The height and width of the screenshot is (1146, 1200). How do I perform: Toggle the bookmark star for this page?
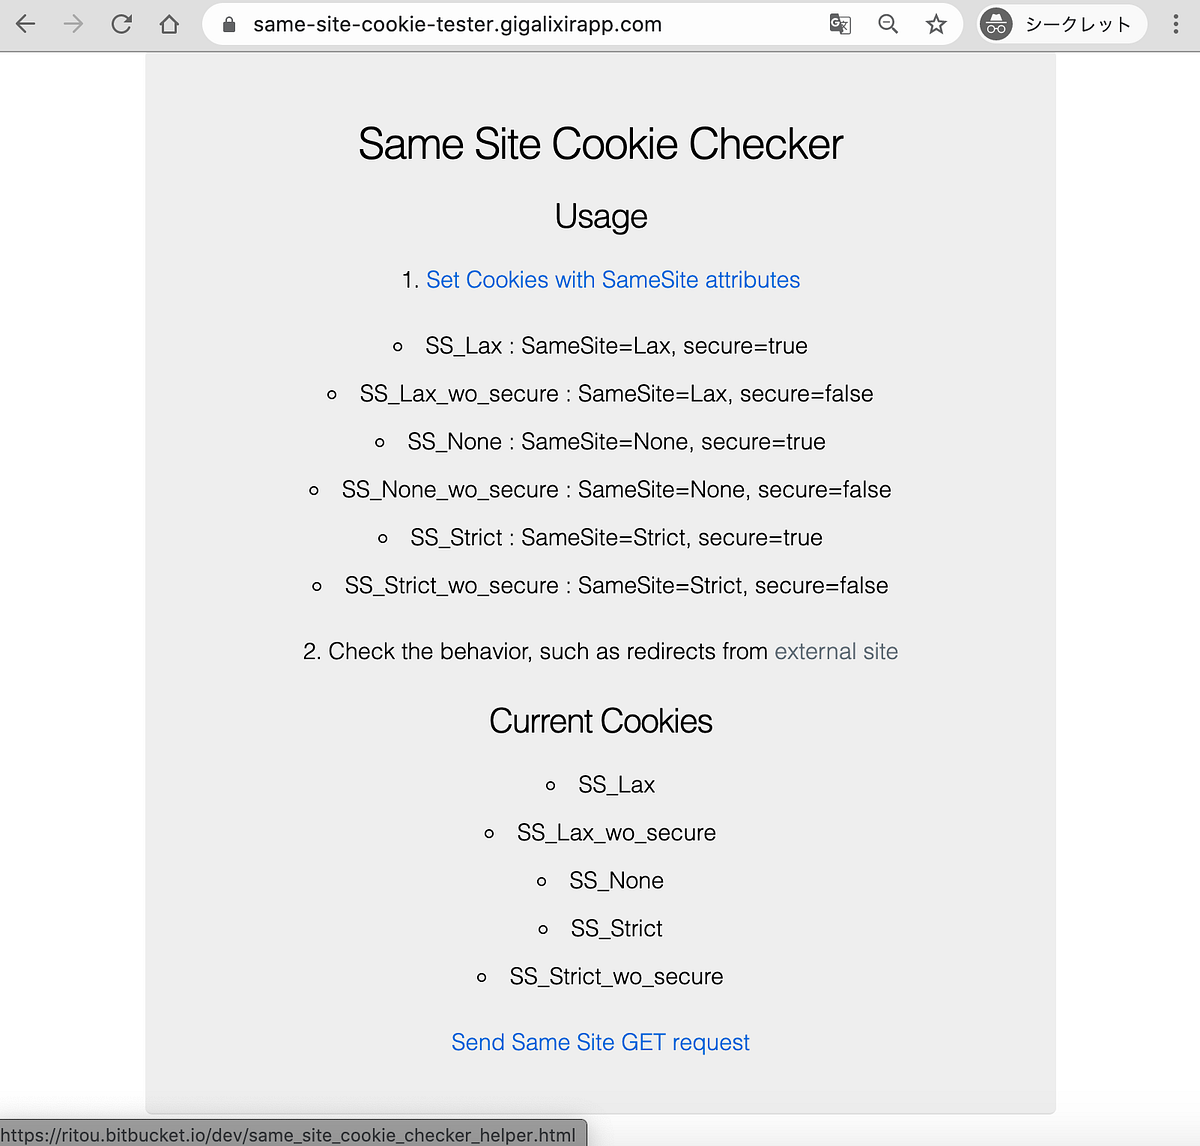[936, 24]
